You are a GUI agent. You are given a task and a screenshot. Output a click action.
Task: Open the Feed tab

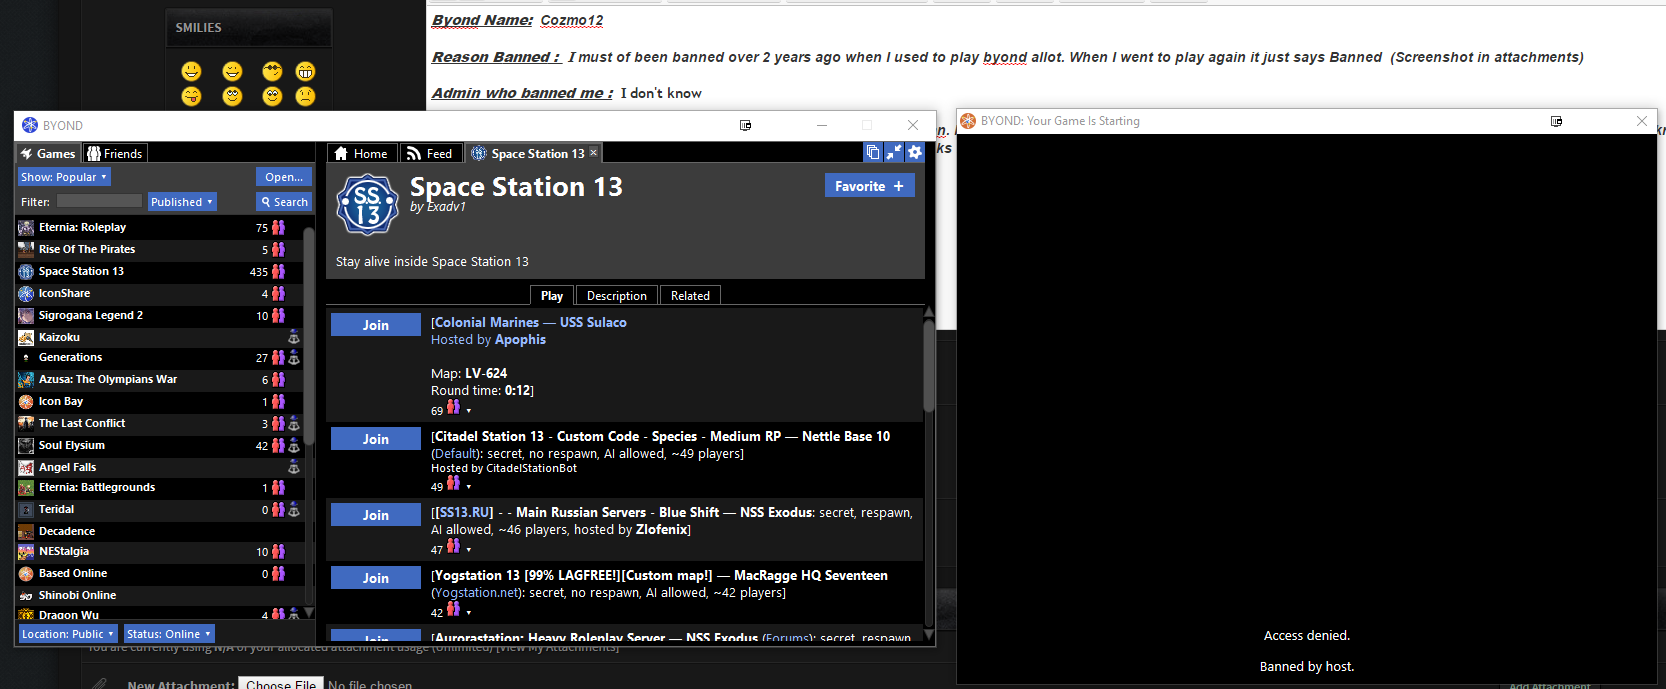click(x=430, y=153)
